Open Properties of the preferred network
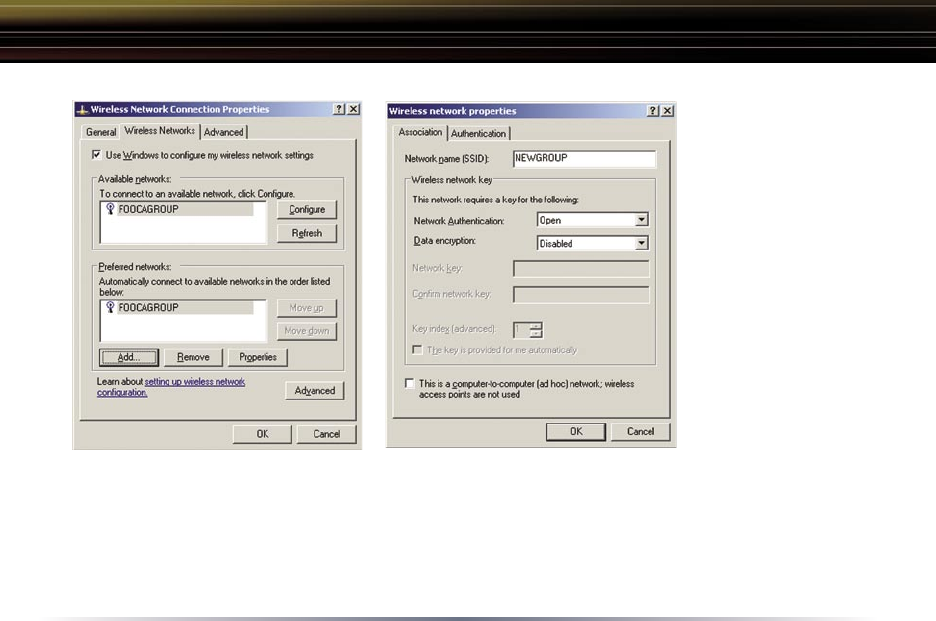The image size is (936, 621). [x=258, y=357]
